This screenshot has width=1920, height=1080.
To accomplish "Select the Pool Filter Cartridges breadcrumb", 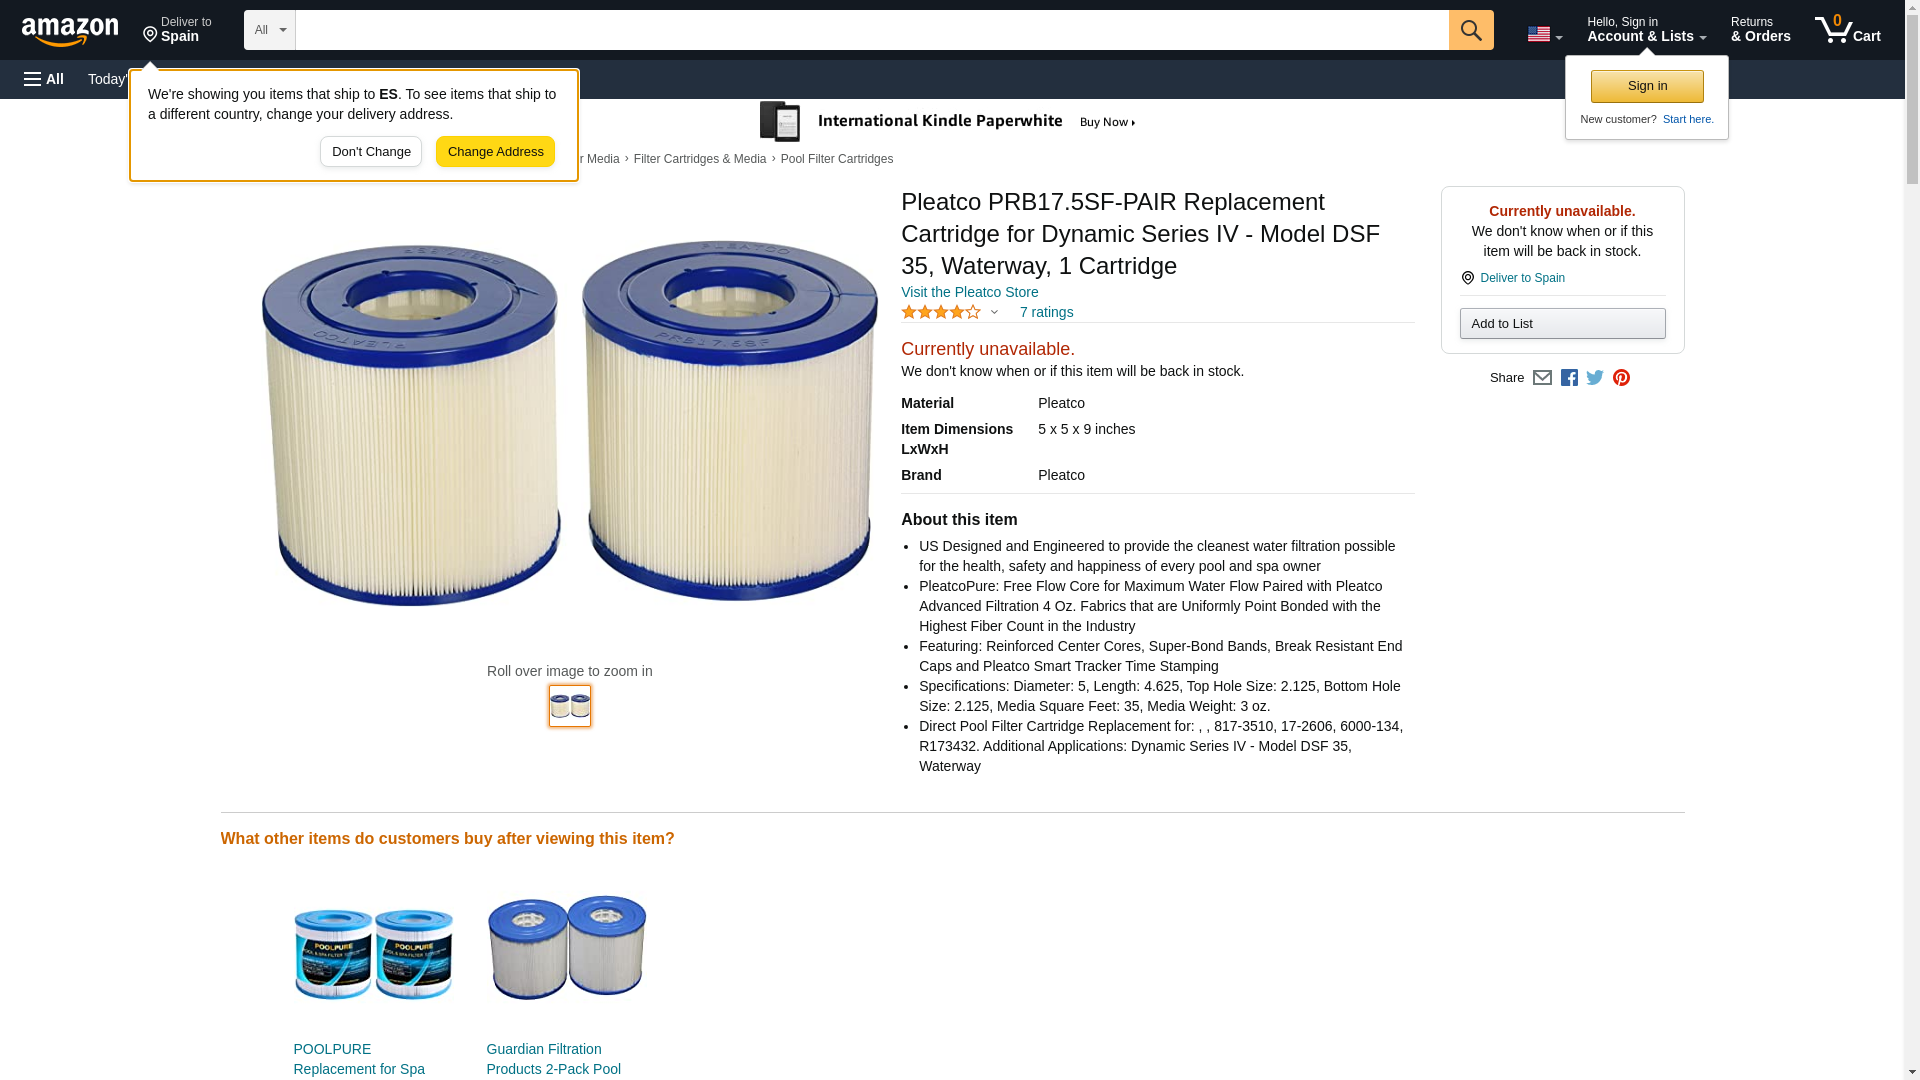I will pyautogui.click(x=836, y=159).
